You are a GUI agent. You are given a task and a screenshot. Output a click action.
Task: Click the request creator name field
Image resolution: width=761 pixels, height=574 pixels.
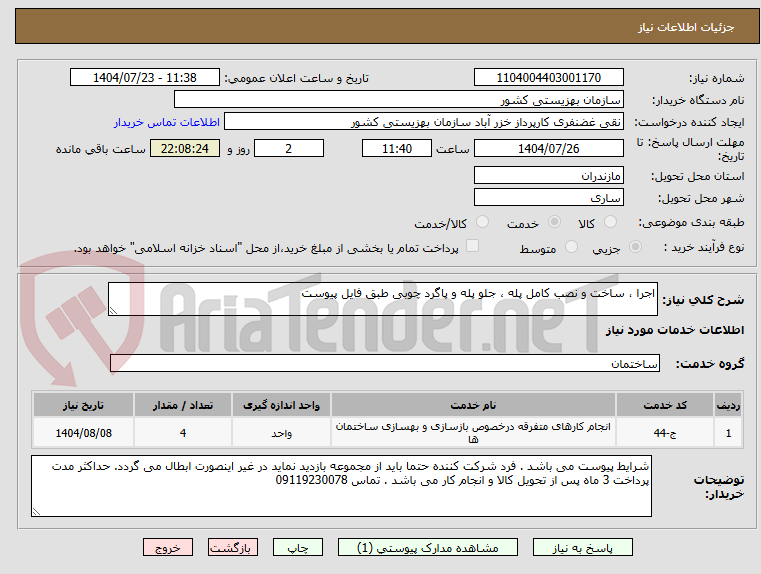424,122
